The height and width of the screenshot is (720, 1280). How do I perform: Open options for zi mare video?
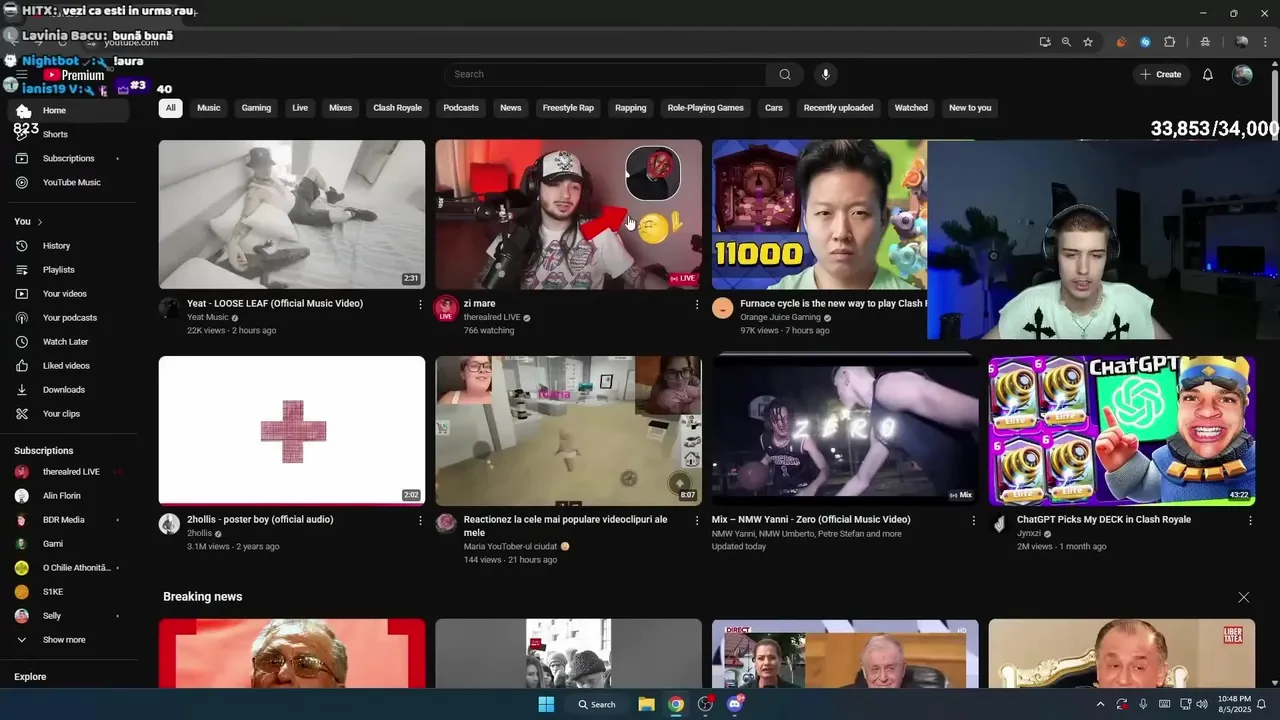pos(697,304)
